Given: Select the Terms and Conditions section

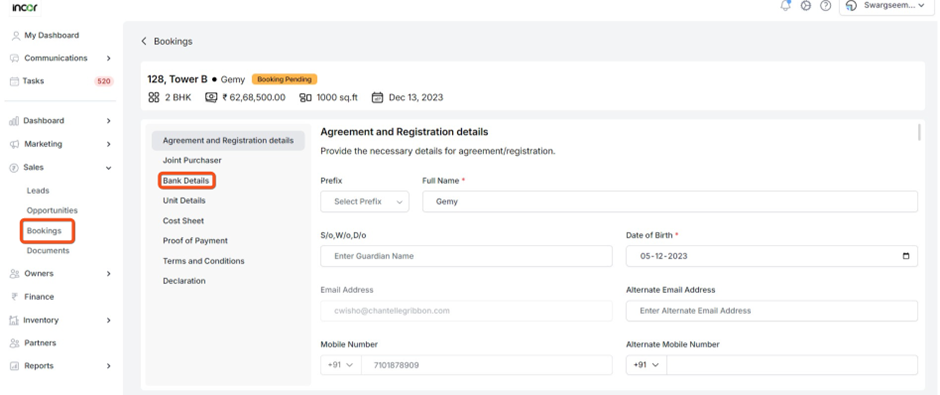Looking at the screenshot, I should [x=204, y=261].
